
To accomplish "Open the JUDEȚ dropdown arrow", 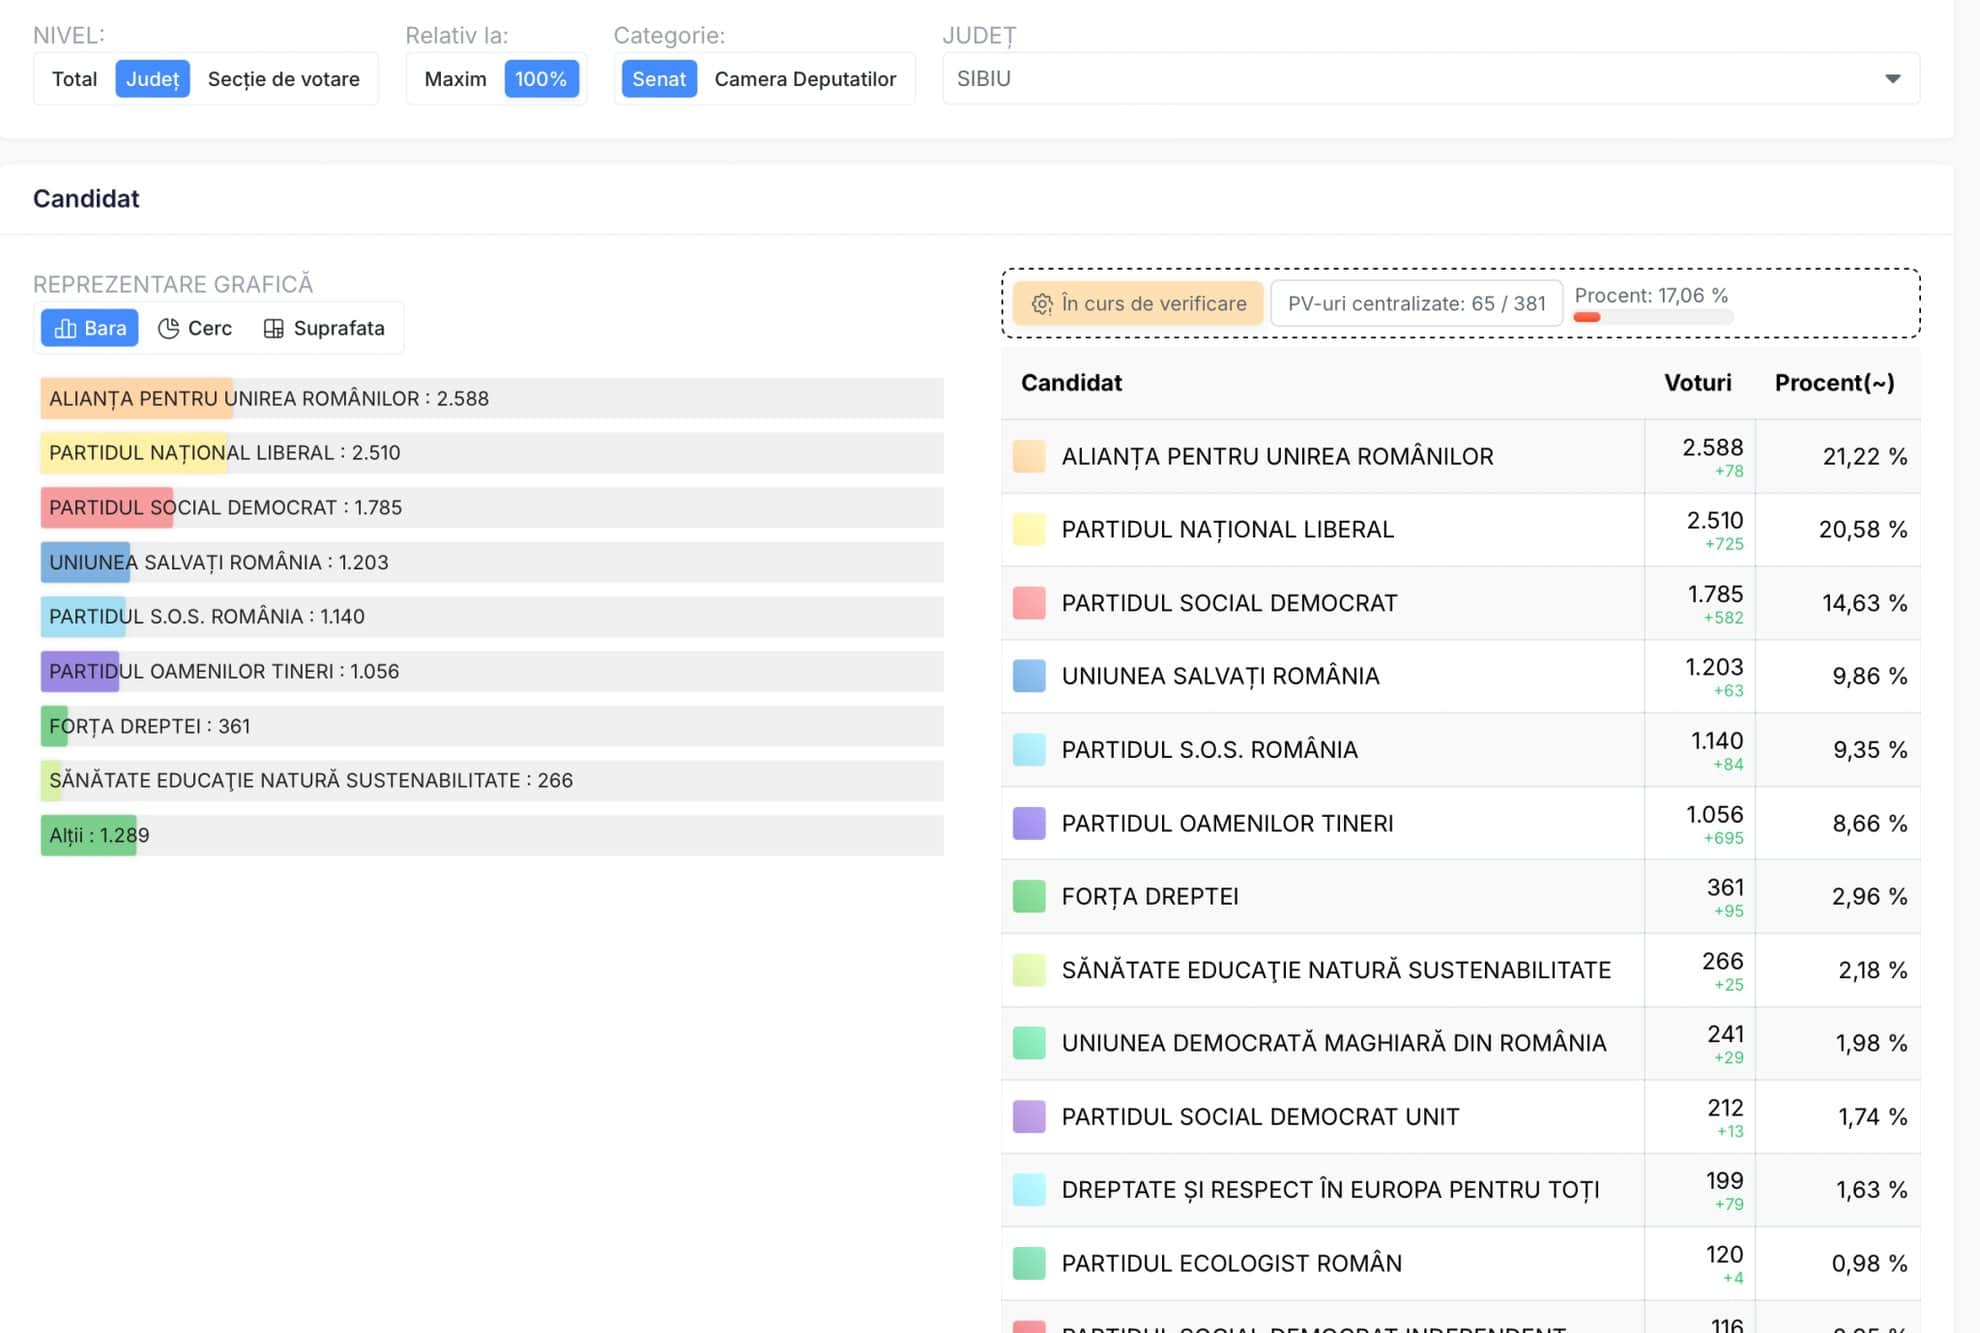I will click(1892, 79).
